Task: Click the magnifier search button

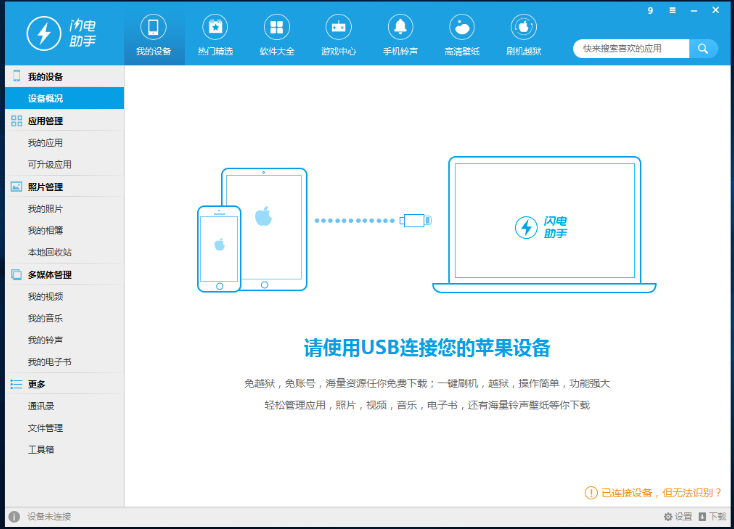Action: coord(704,48)
